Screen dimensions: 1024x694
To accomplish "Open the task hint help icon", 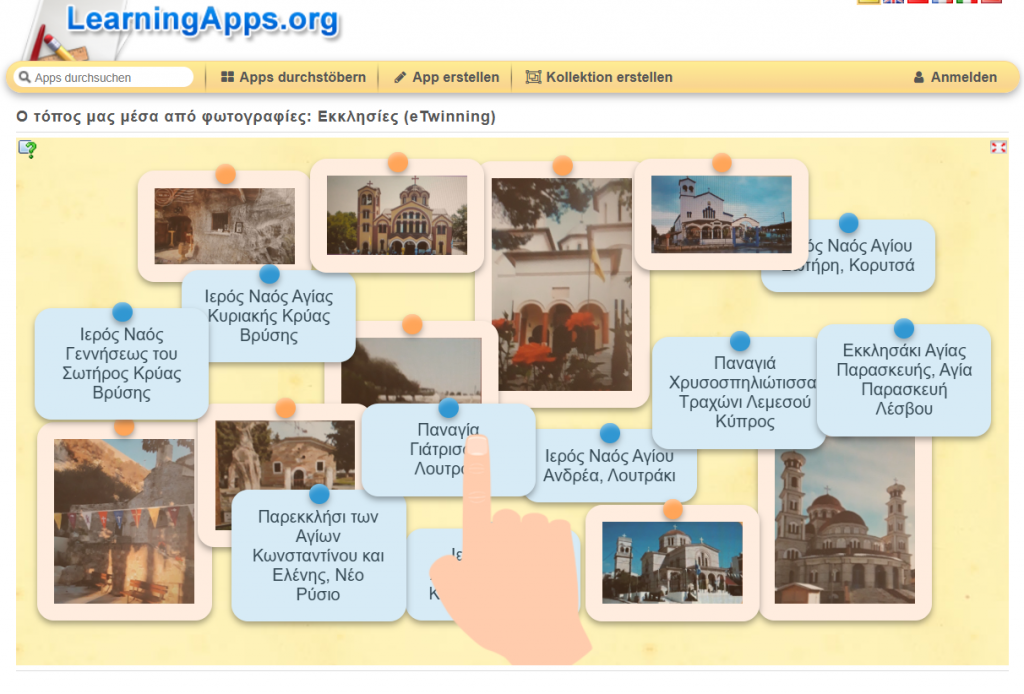I will [x=27, y=149].
